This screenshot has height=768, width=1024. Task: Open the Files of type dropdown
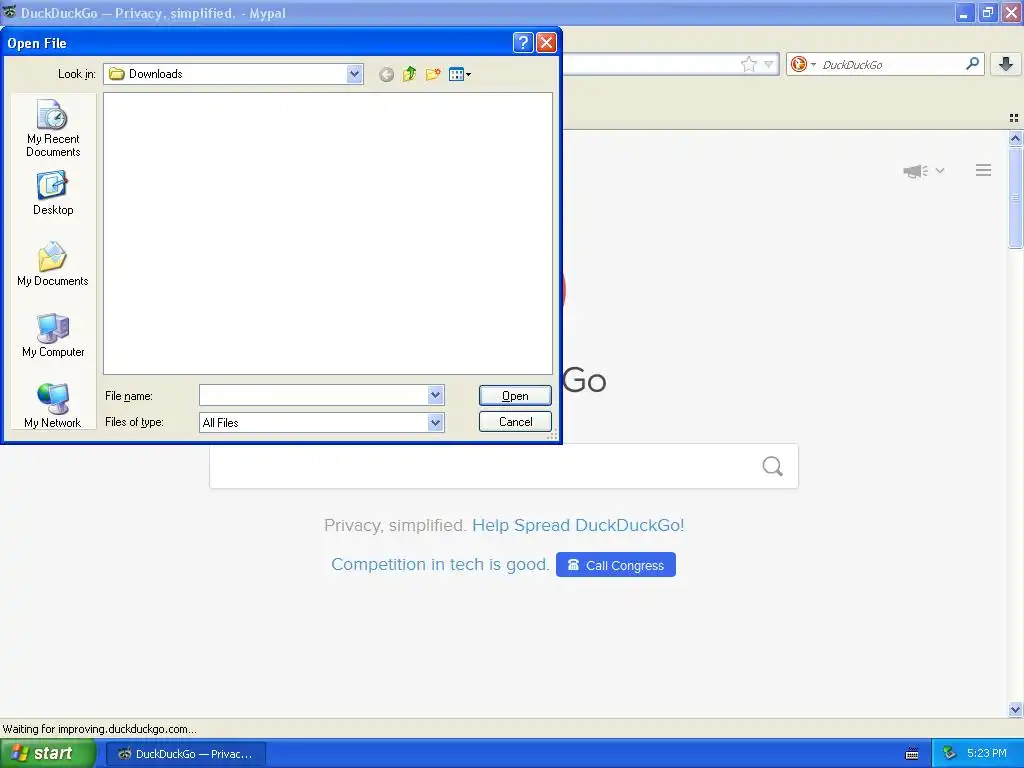436,423
